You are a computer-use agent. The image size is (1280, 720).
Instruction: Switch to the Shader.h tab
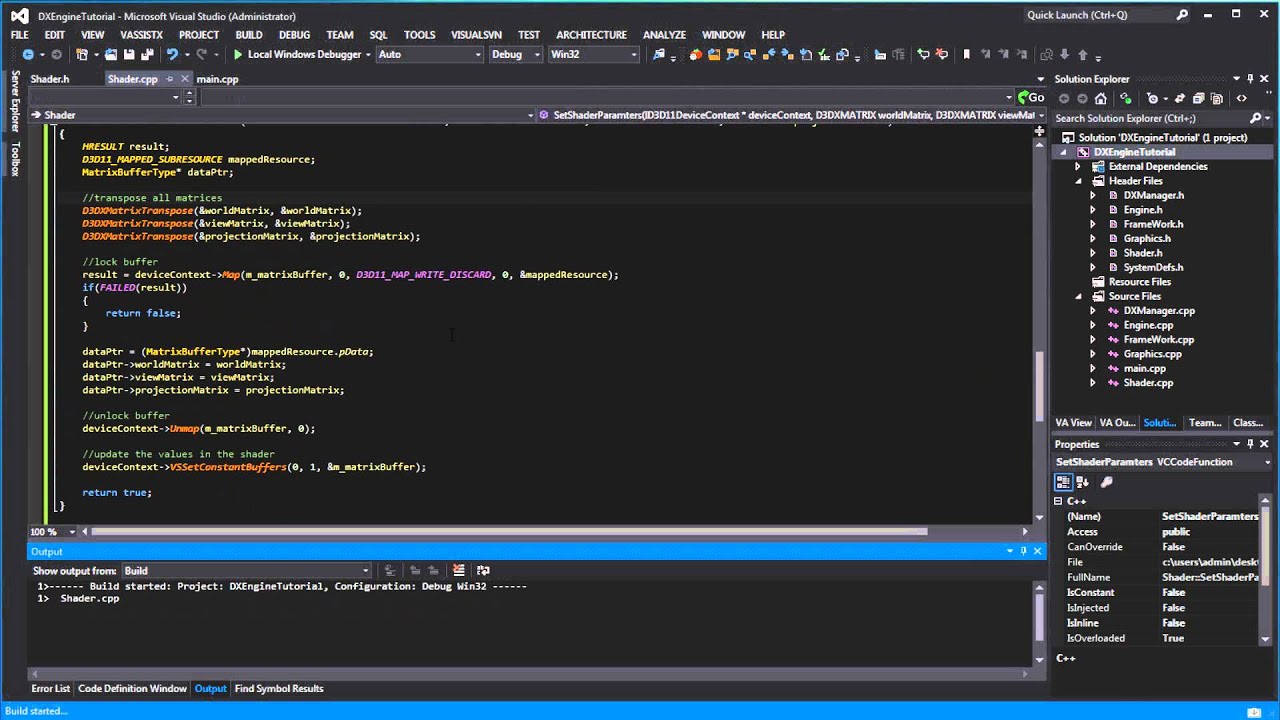(x=50, y=79)
